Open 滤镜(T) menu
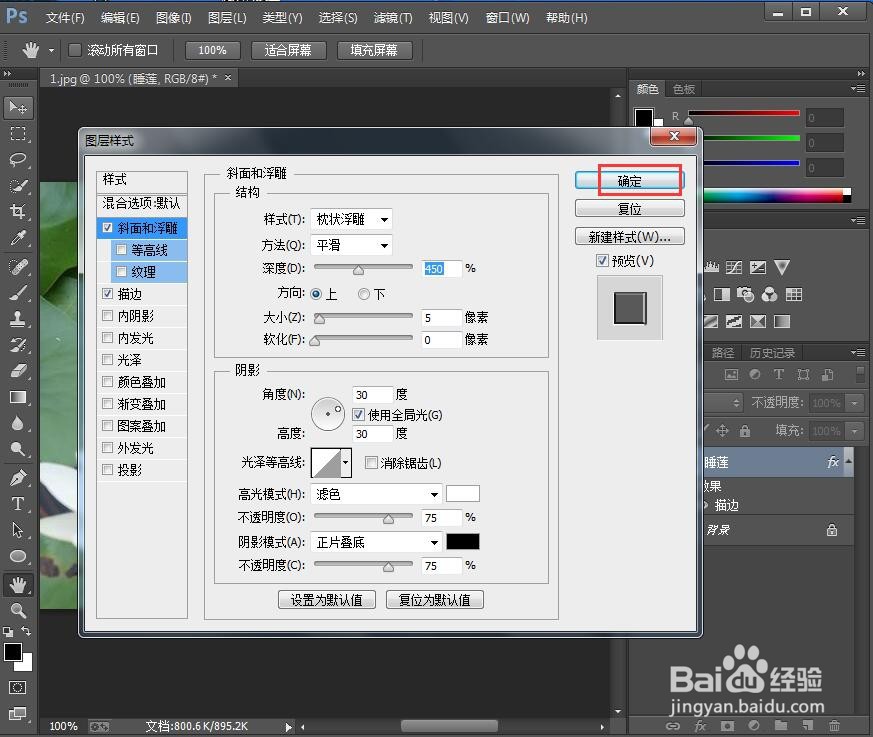This screenshot has height=737, width=873. (x=393, y=18)
